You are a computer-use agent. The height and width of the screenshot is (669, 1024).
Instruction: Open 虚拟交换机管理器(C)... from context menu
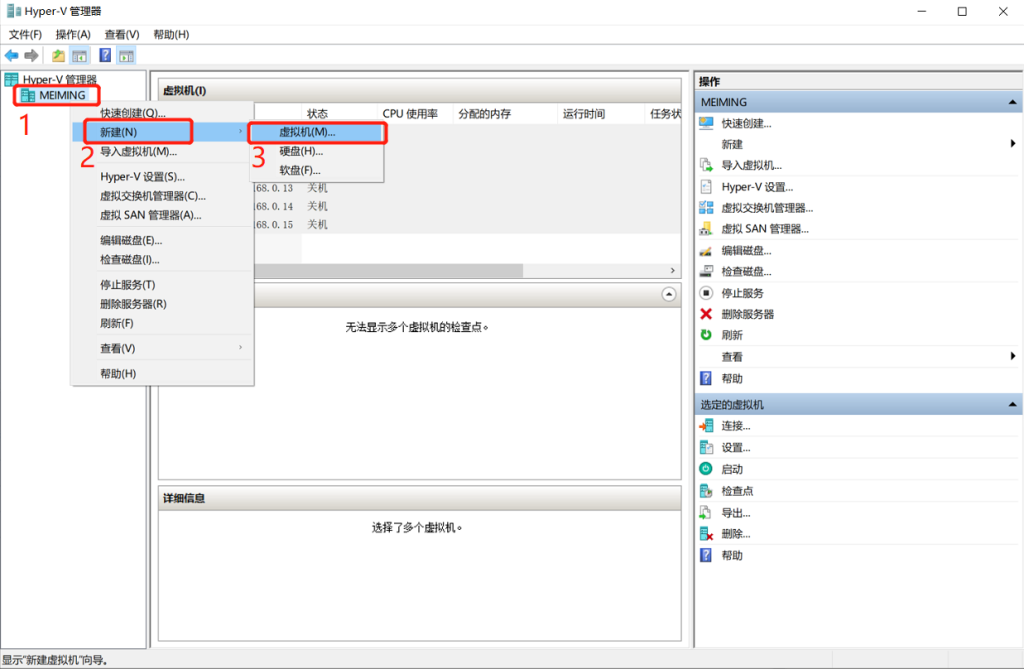tap(162, 196)
